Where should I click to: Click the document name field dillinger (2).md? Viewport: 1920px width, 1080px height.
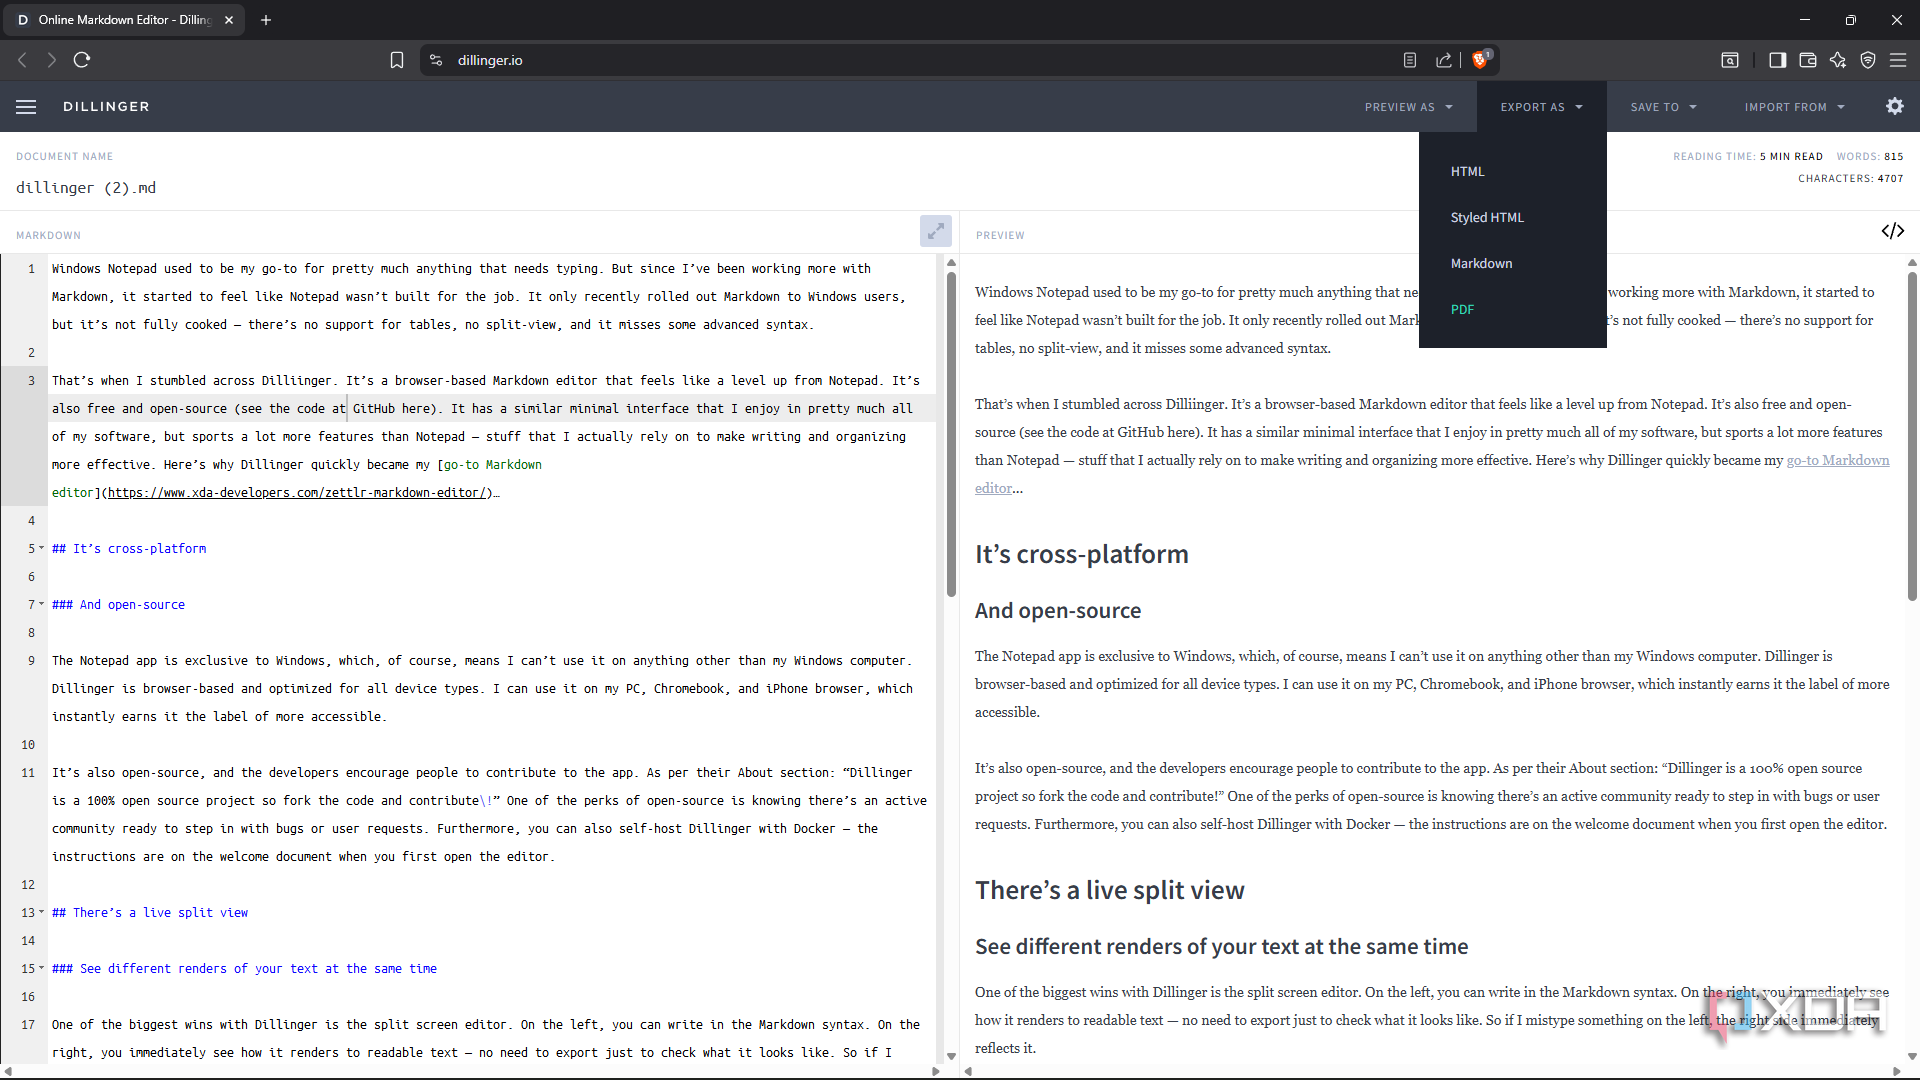pyautogui.click(x=86, y=188)
